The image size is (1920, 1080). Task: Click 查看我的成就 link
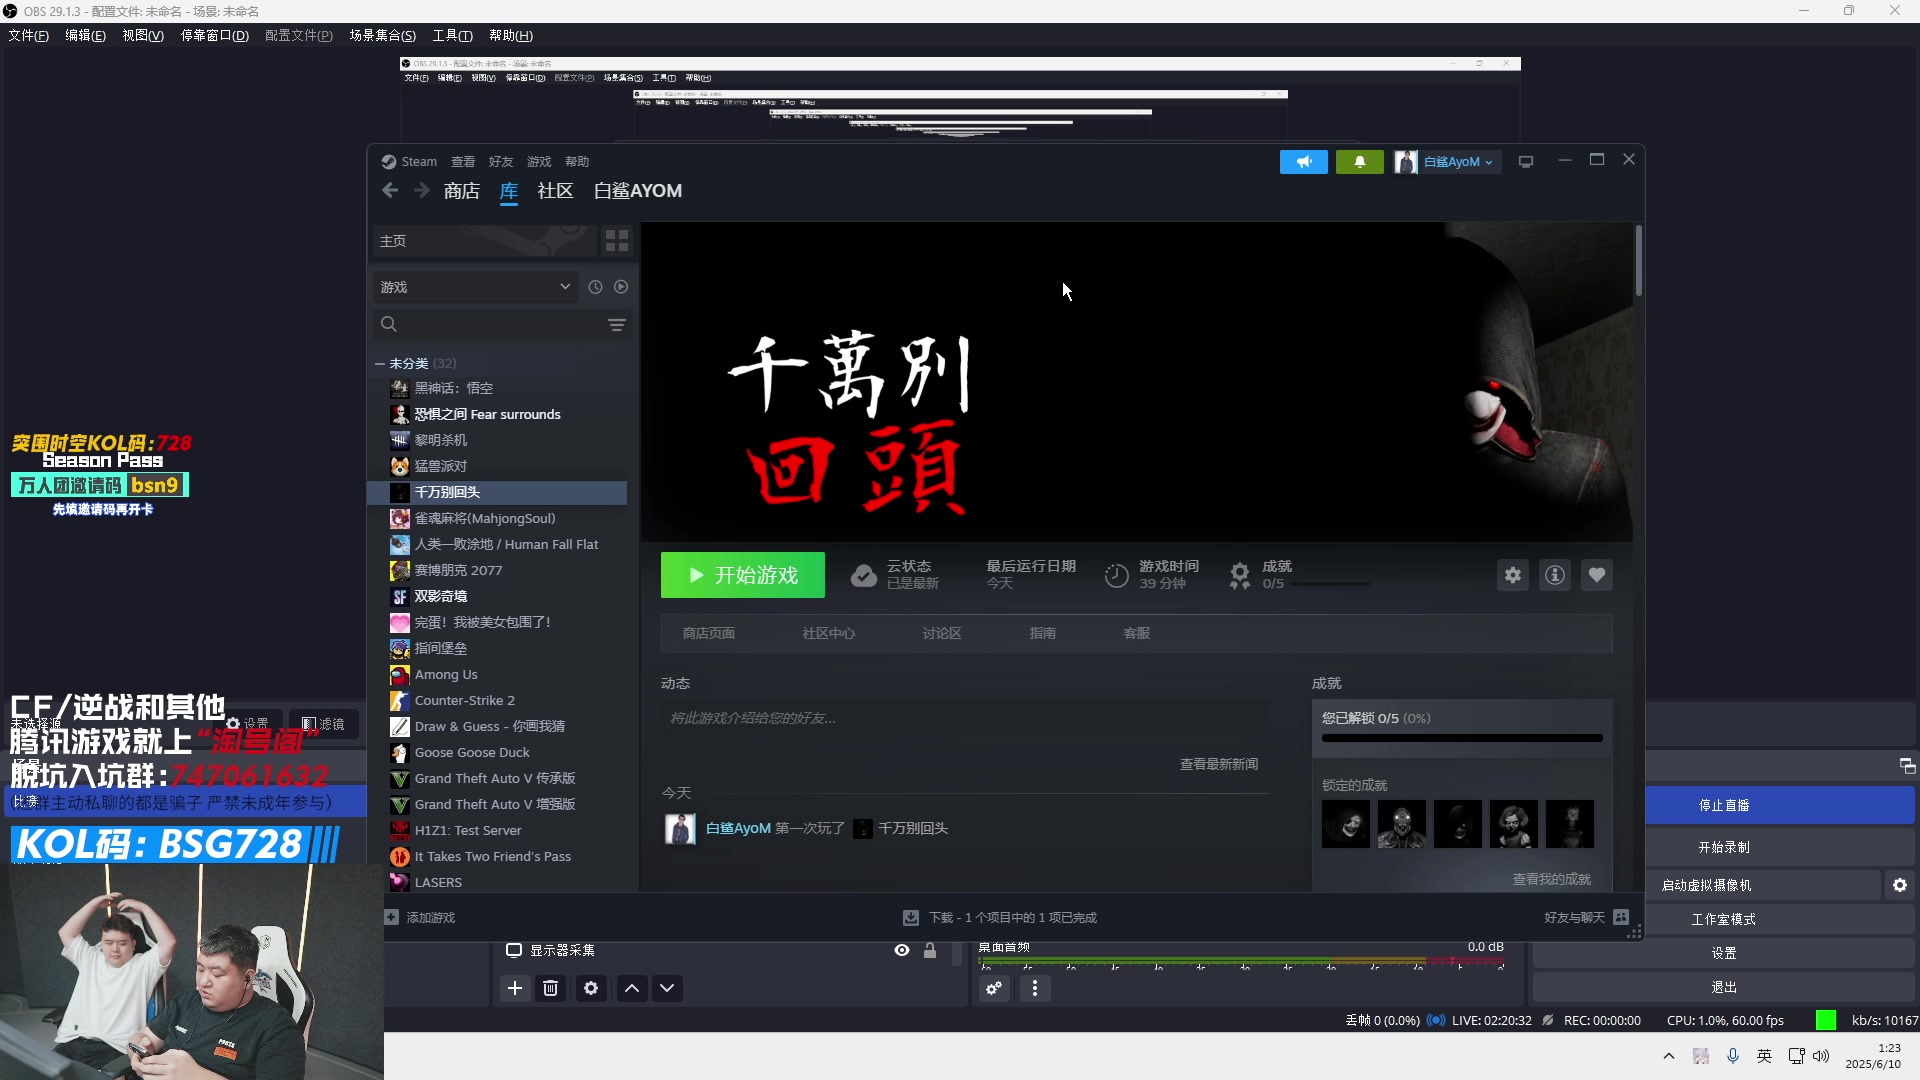click(1551, 879)
